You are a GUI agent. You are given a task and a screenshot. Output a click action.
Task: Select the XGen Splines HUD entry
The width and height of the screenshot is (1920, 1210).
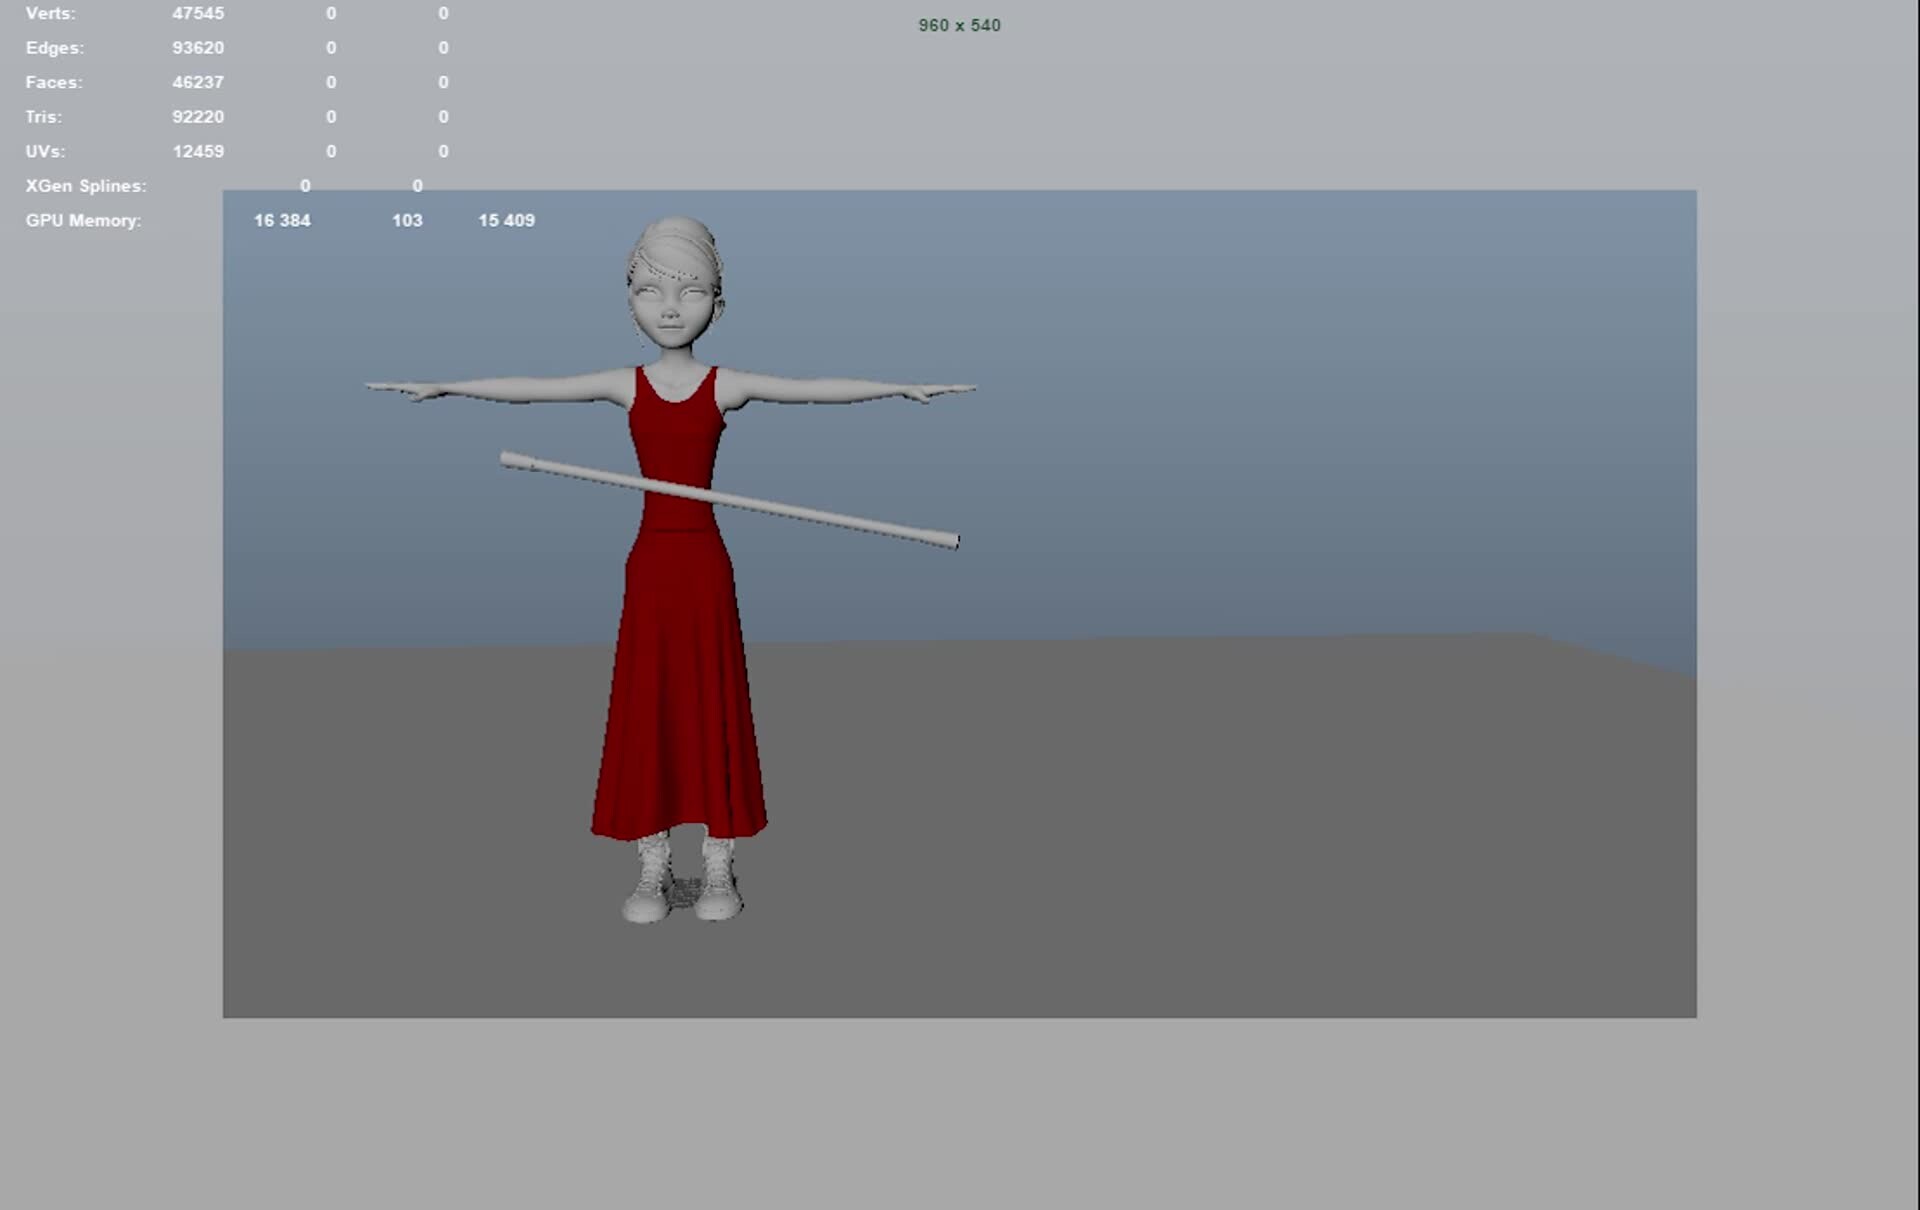coord(85,186)
